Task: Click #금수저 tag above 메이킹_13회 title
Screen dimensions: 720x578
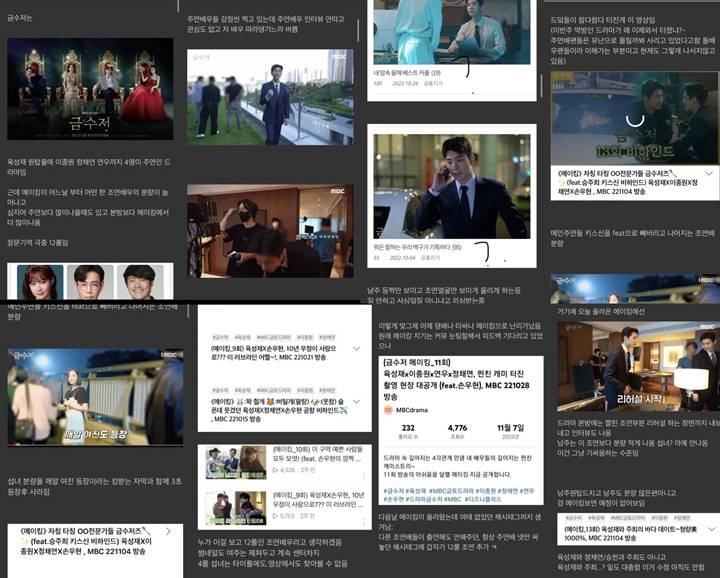Action: click(x=573, y=518)
